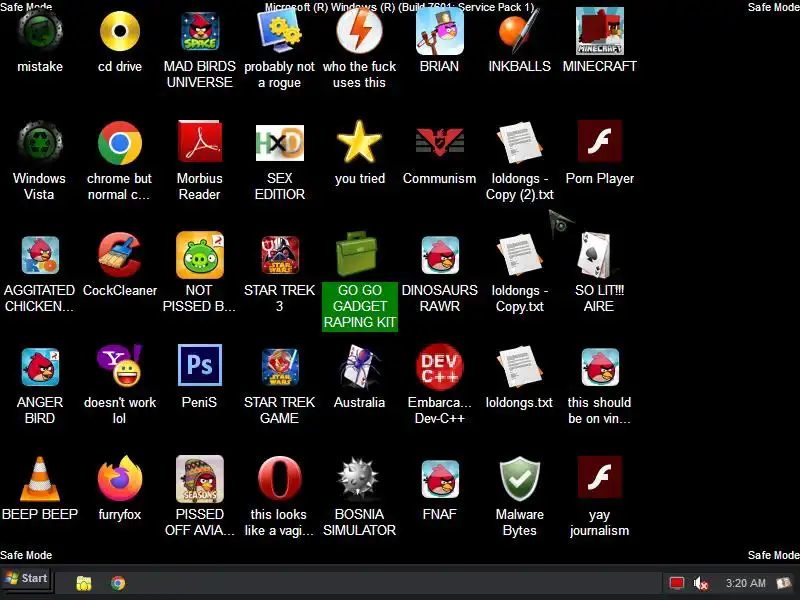Select the HxD hex editor icon
This screenshot has width=800, height=600.
click(x=280, y=143)
